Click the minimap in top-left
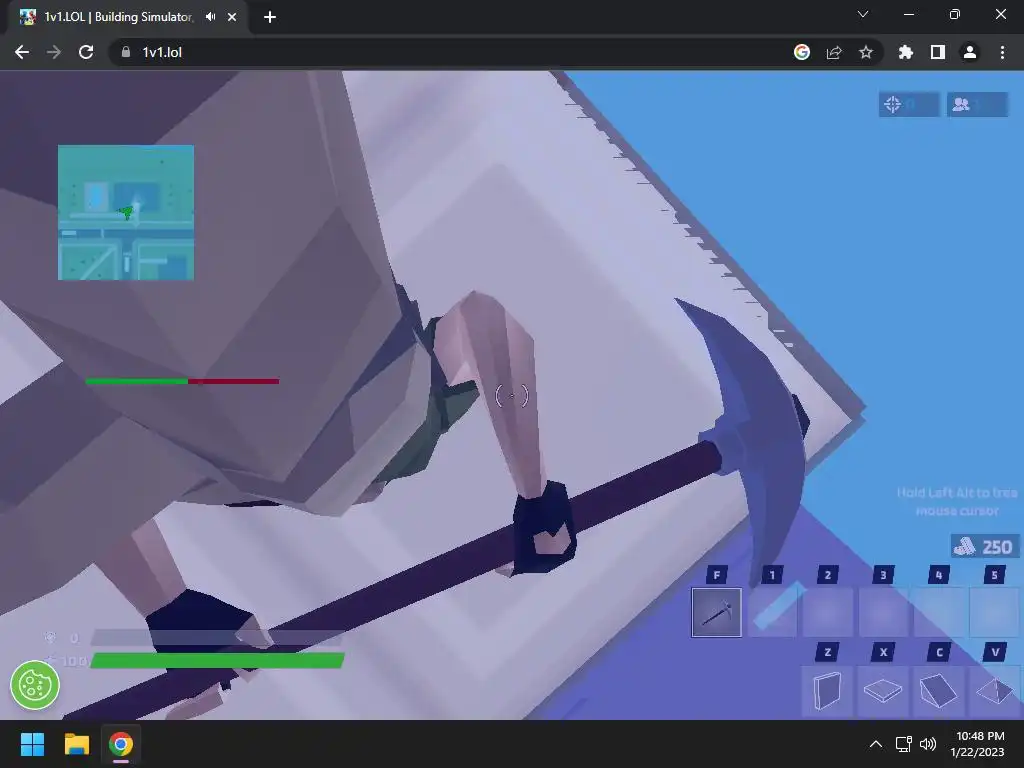 click(x=126, y=213)
